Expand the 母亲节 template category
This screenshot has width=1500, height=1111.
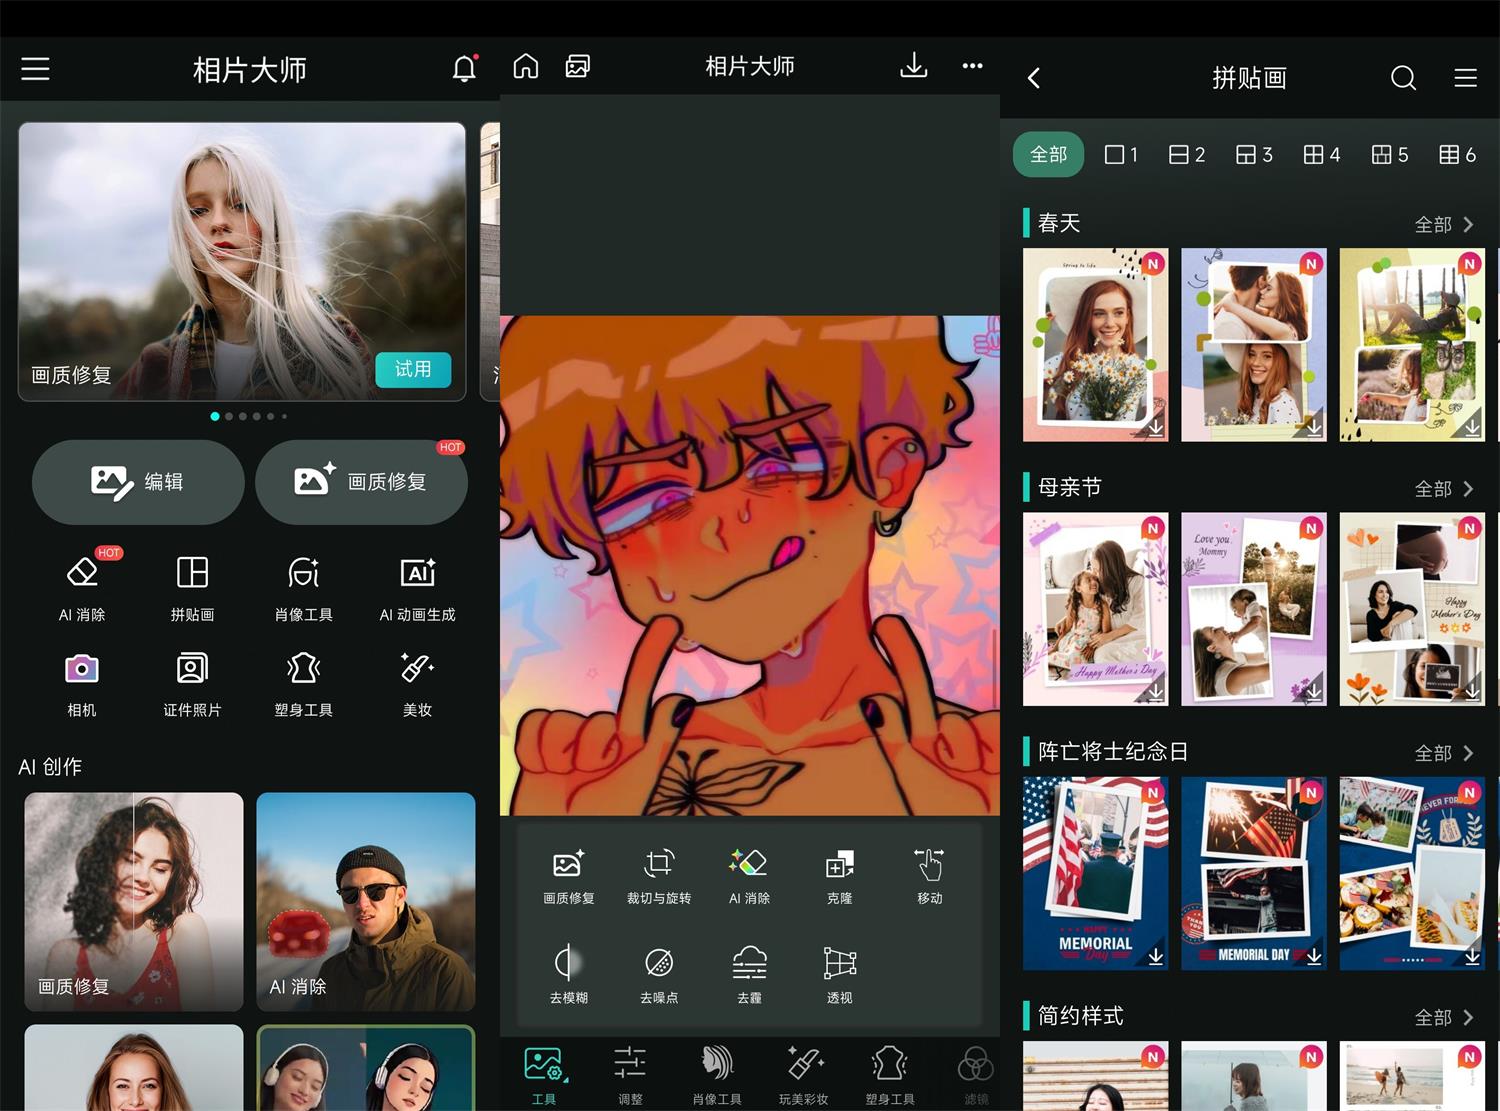tap(1444, 488)
